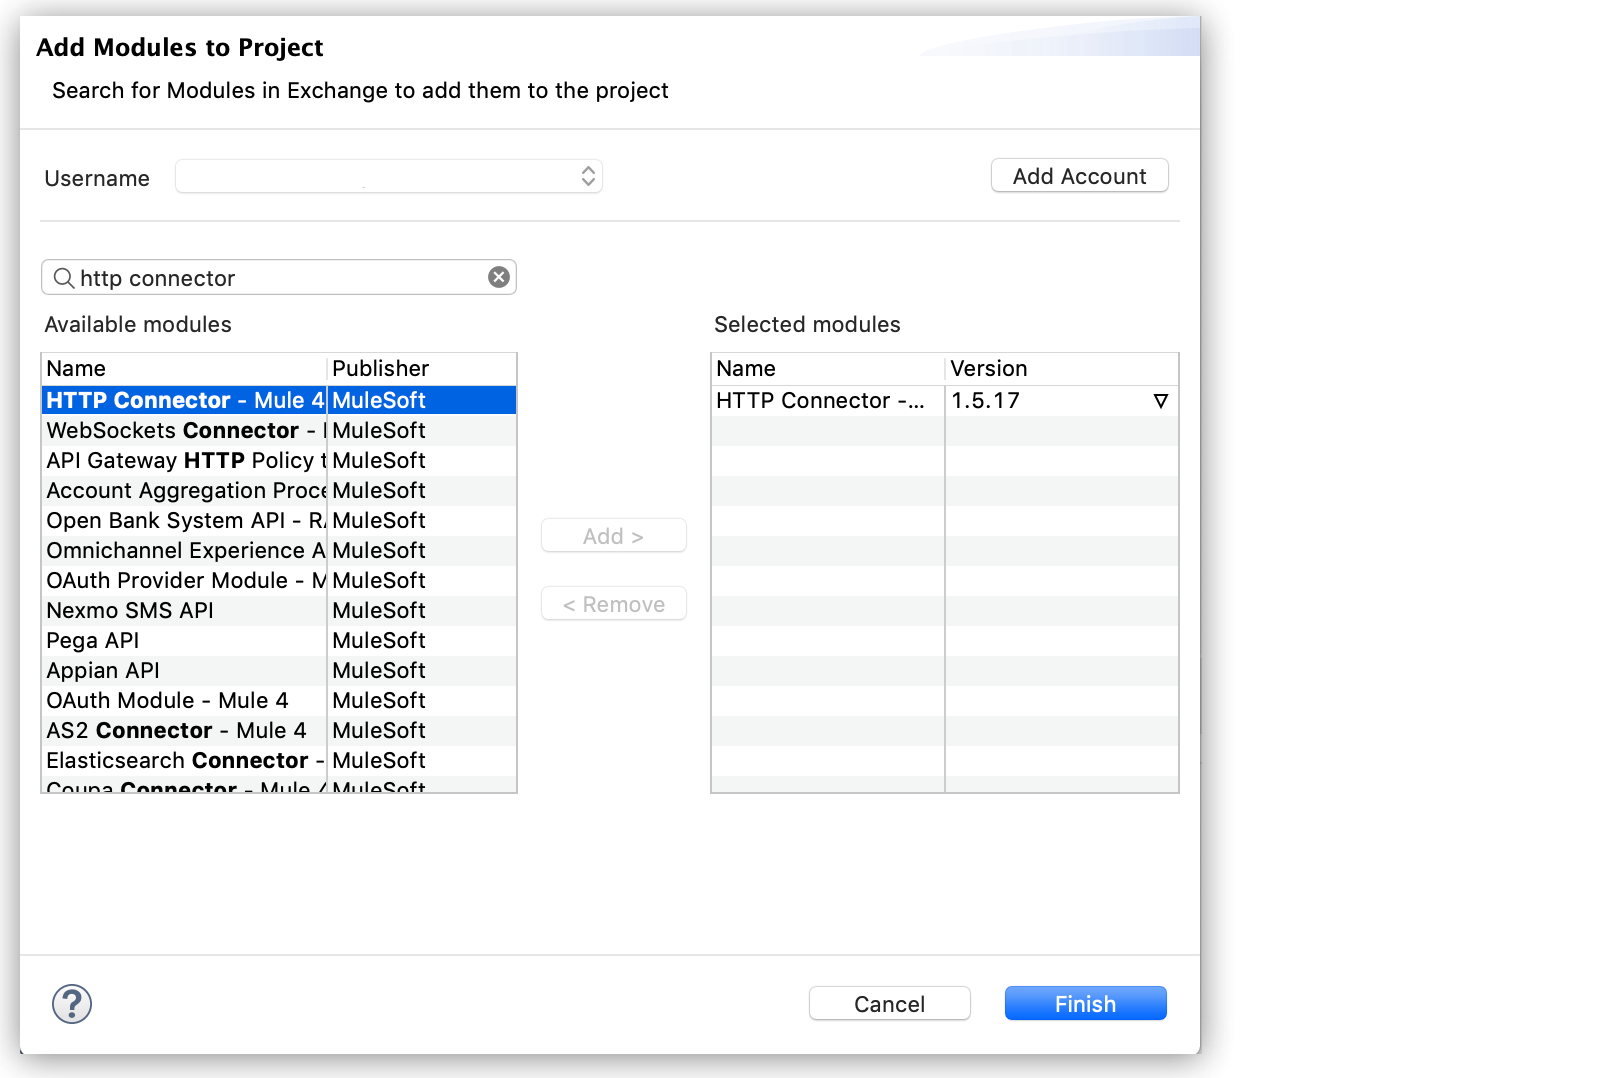This screenshot has width=1618, height=1078.
Task: Select HTTP Connector in Selected modules list
Action: tap(820, 401)
